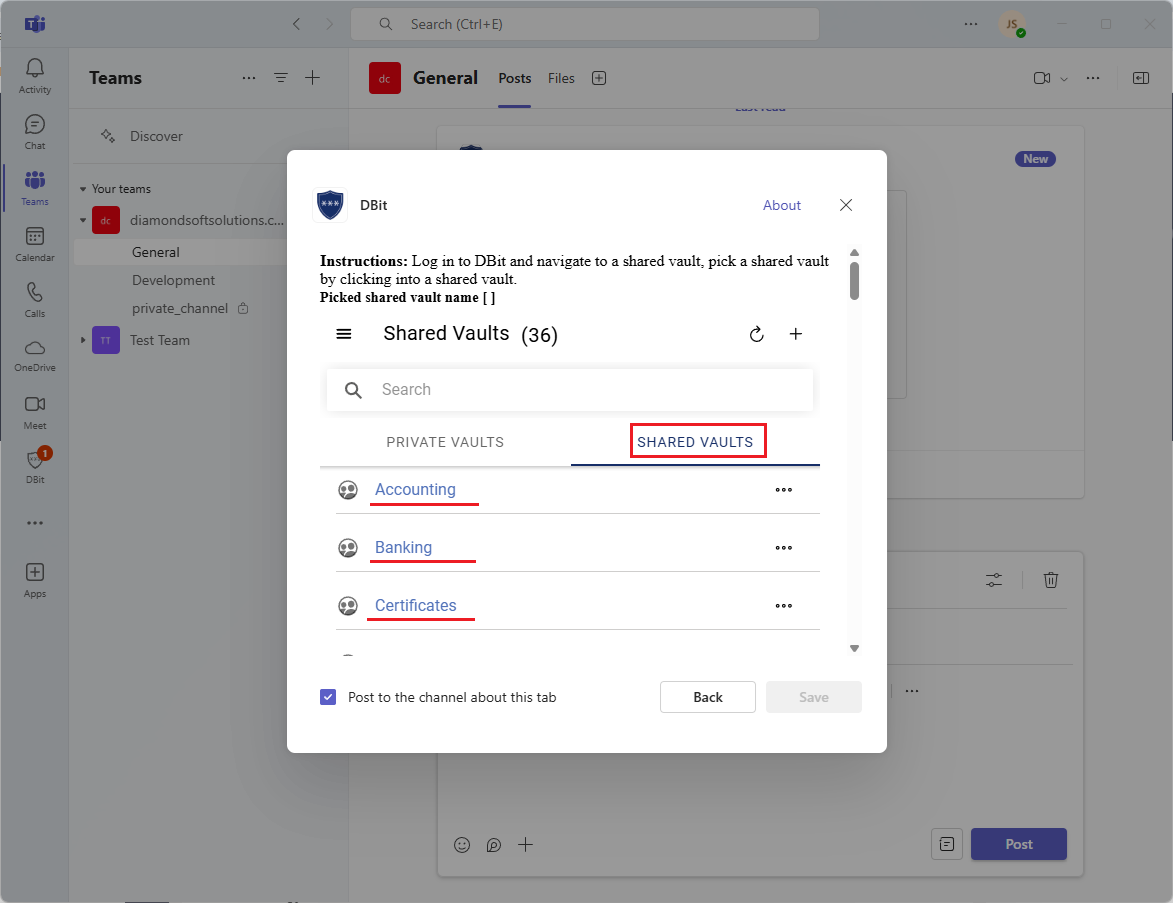Open more channel options ellipsis
This screenshot has width=1173, height=903.
tap(1093, 79)
